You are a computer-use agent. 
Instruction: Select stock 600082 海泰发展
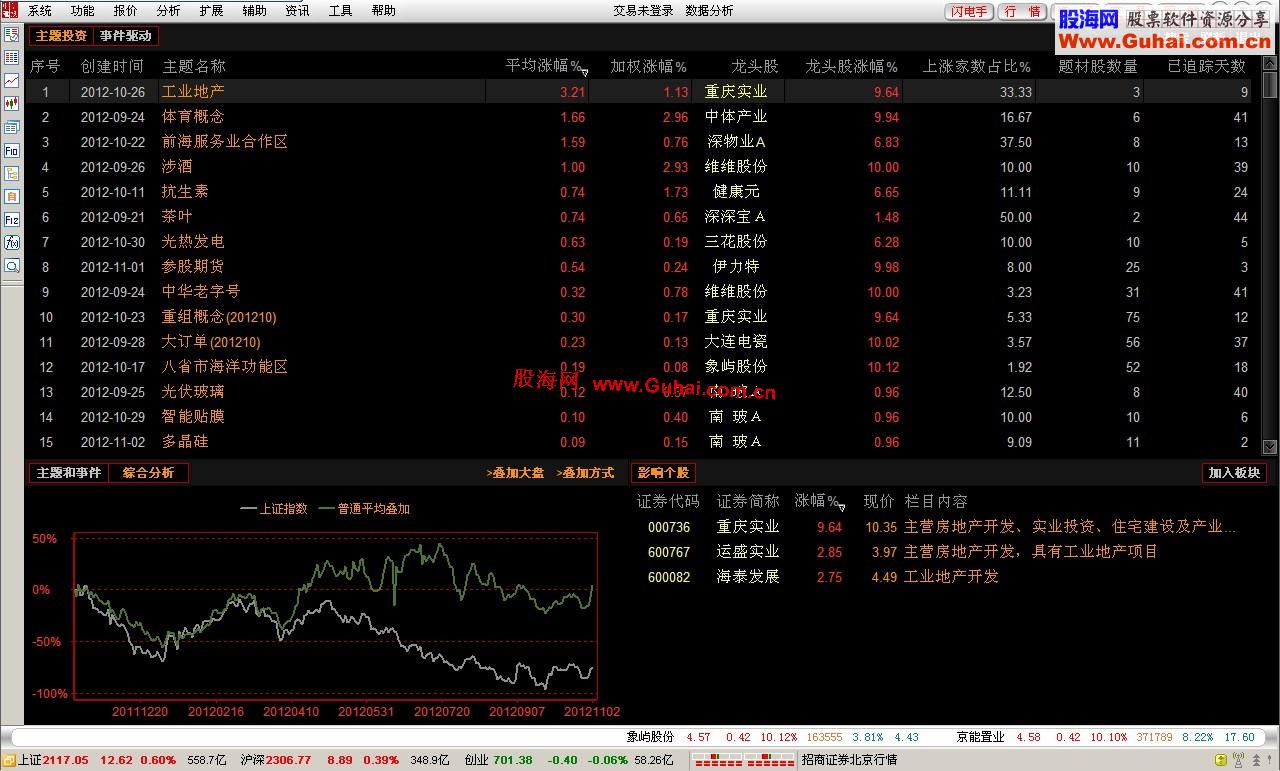(x=937, y=577)
